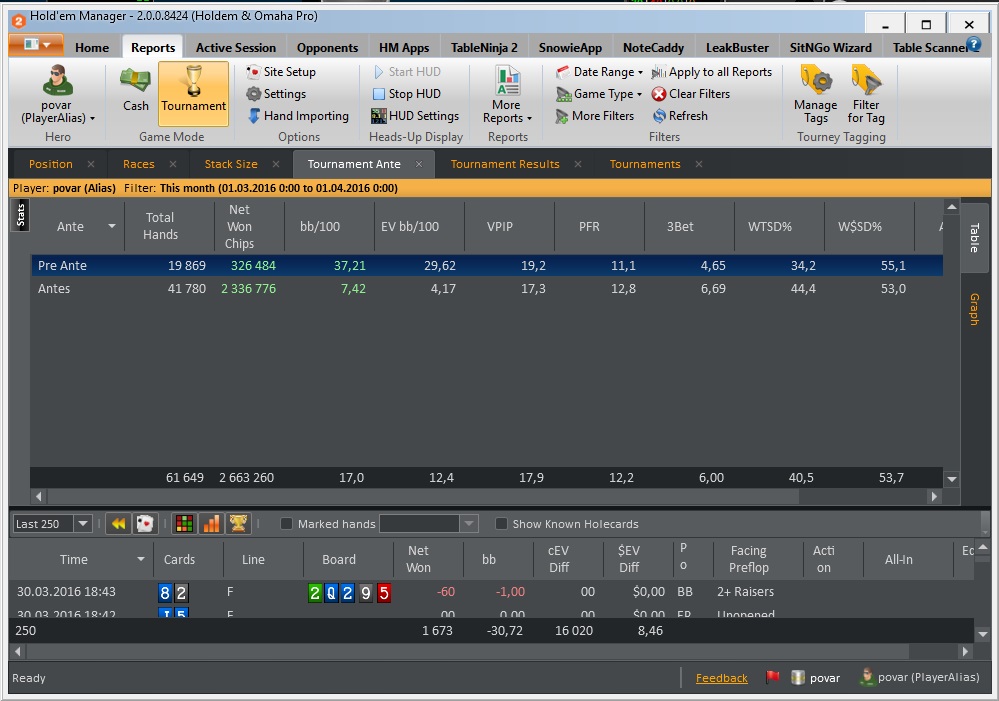The image size is (999, 701).
Task: Close the Tournament Ante report tab
Action: click(x=419, y=164)
